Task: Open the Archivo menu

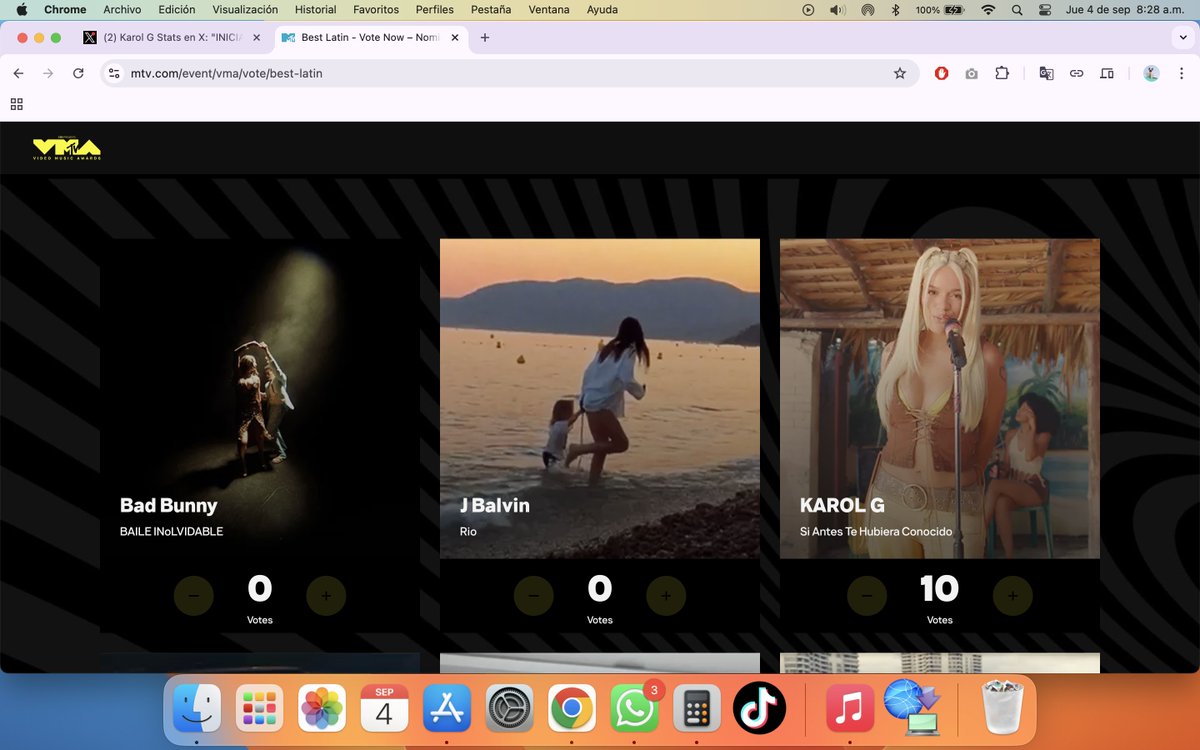Action: (x=122, y=9)
